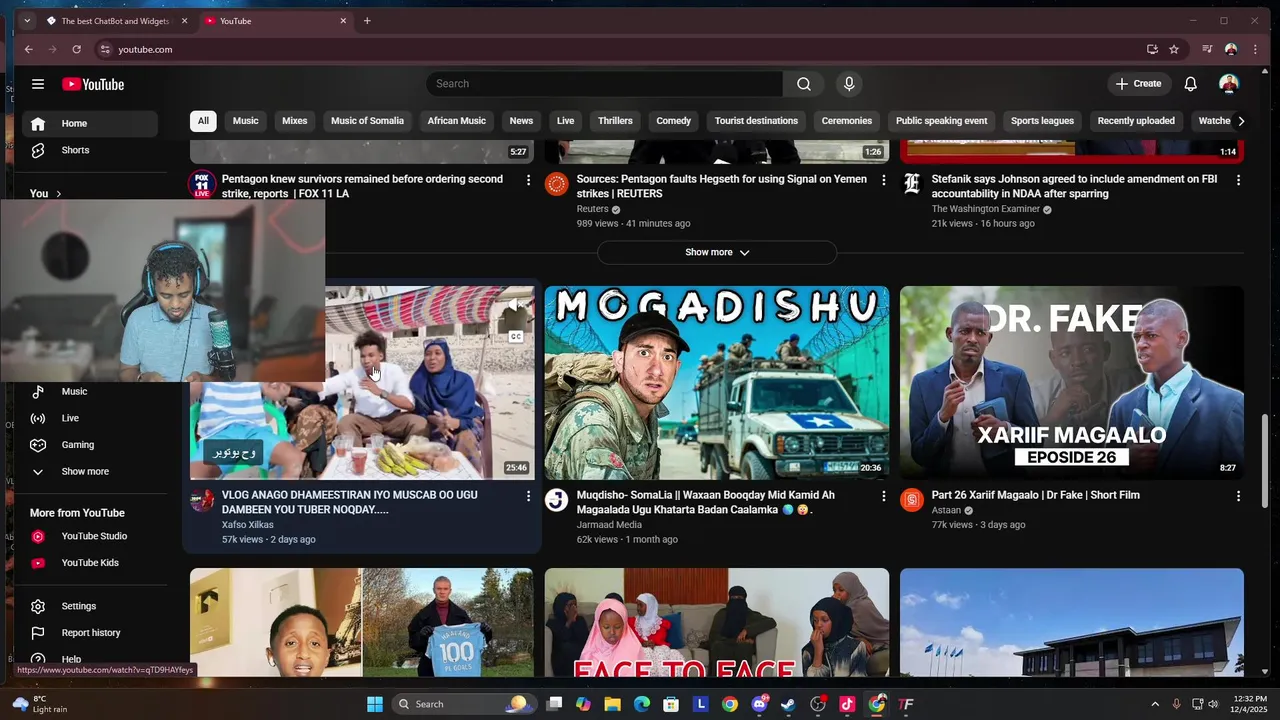
Task: Select the African Music chip
Action: pos(456,121)
